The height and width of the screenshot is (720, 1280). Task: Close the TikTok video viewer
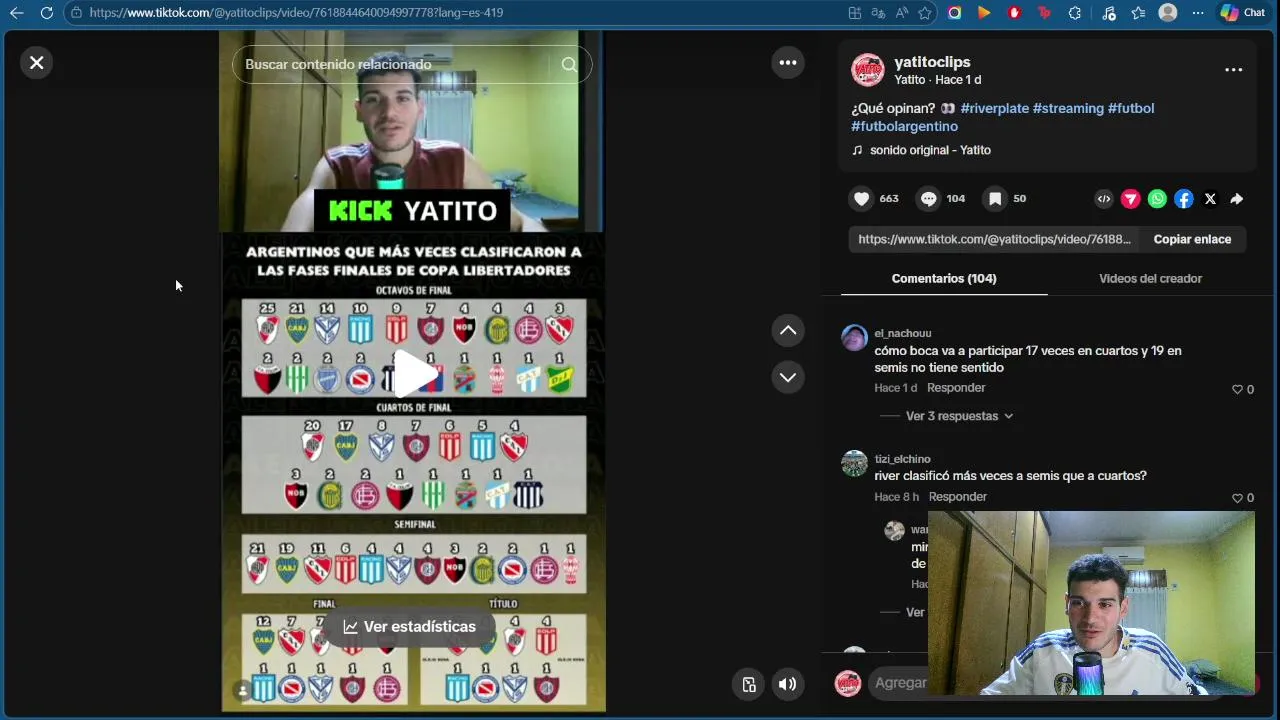[37, 63]
